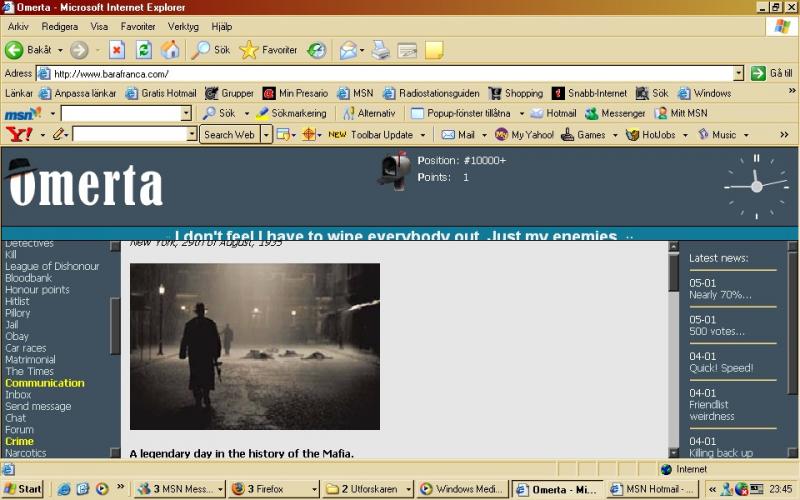
Task: Open the Windows Start button
Action: [23, 489]
